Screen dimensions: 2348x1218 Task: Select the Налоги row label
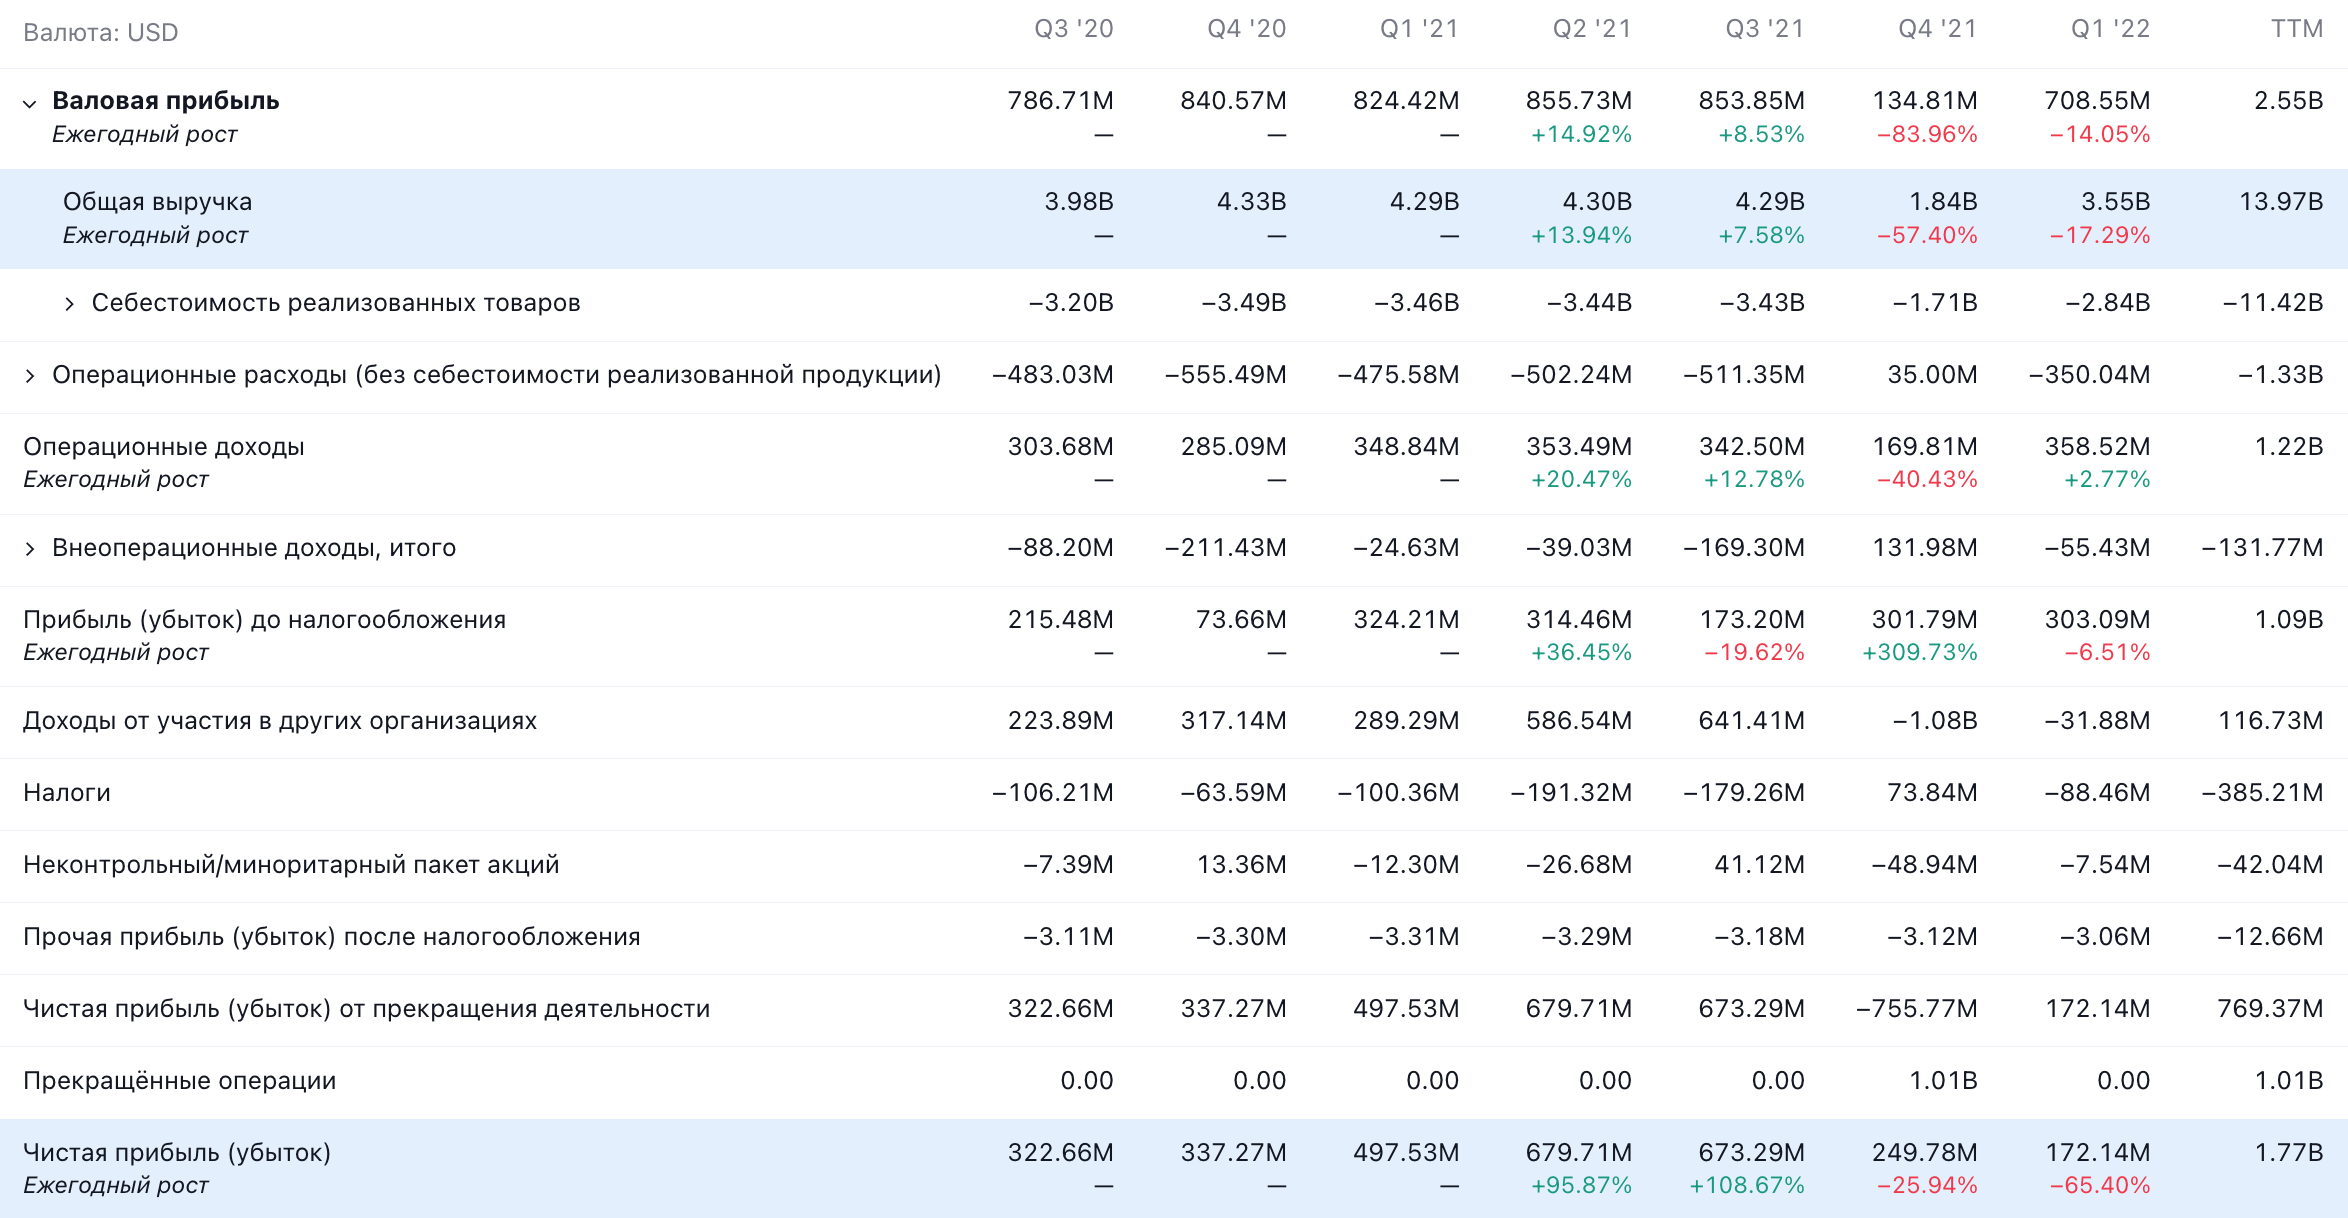coord(67,793)
